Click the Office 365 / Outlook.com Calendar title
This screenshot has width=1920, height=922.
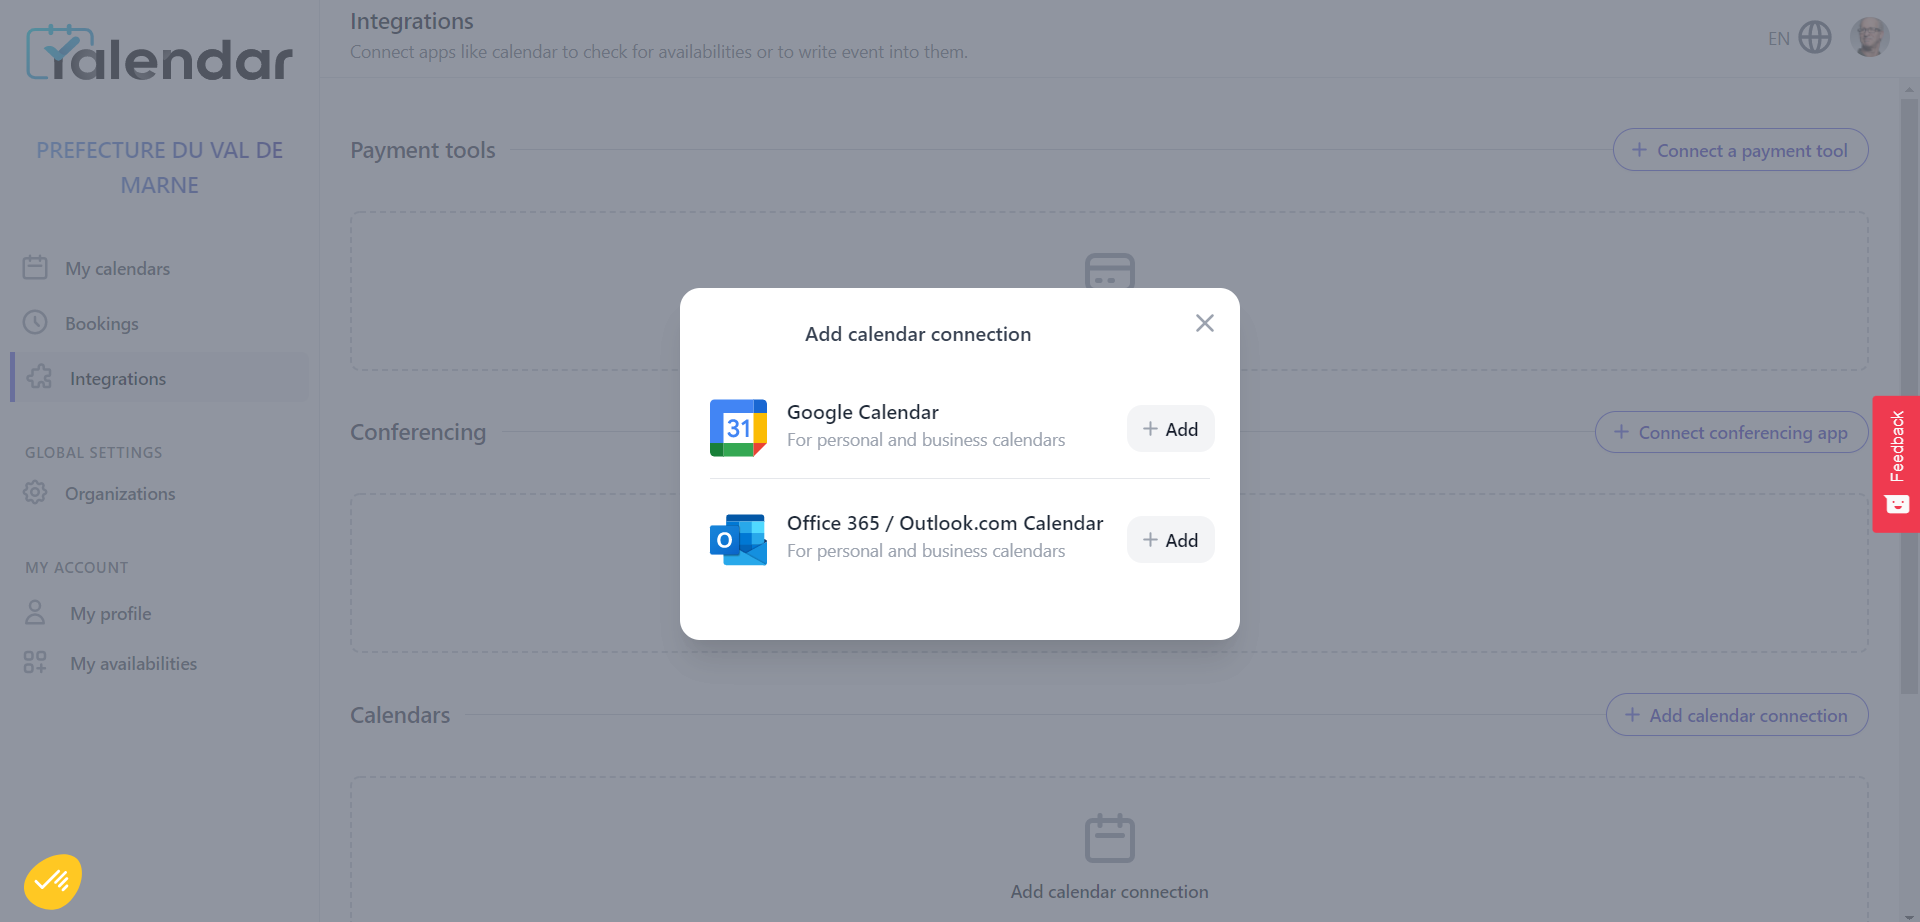click(x=945, y=523)
